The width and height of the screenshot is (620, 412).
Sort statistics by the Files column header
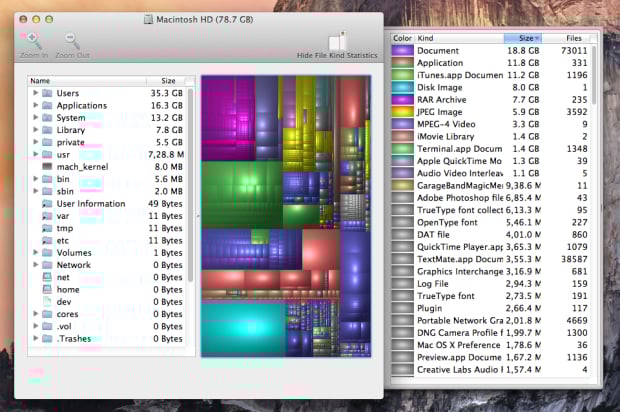pyautogui.click(x=574, y=37)
